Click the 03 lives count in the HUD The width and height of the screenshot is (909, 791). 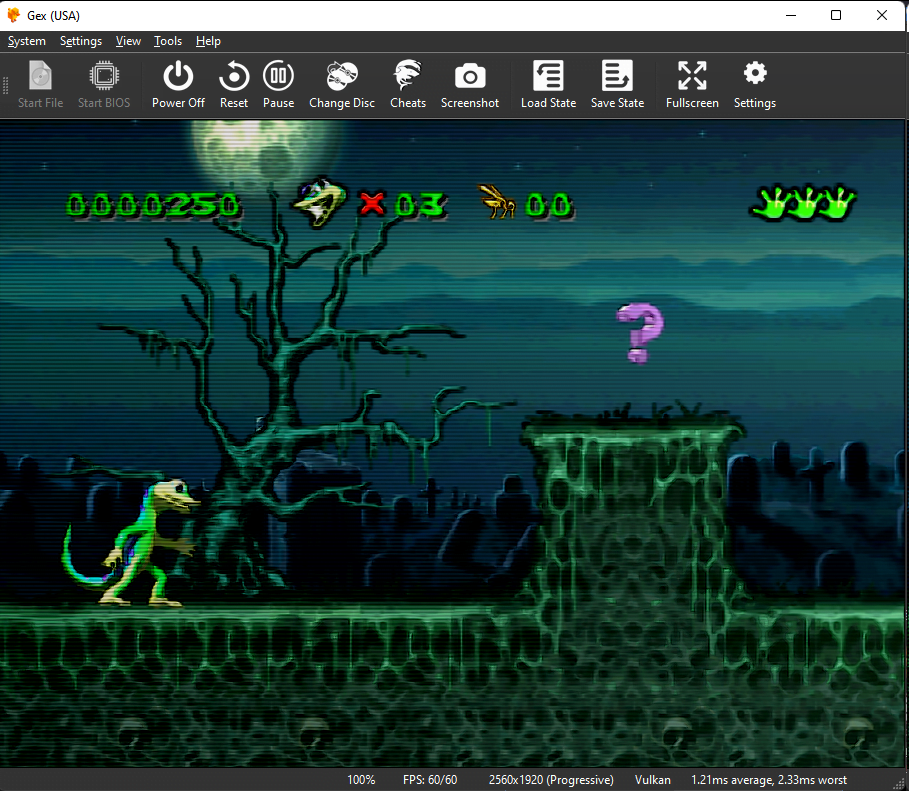coord(421,205)
